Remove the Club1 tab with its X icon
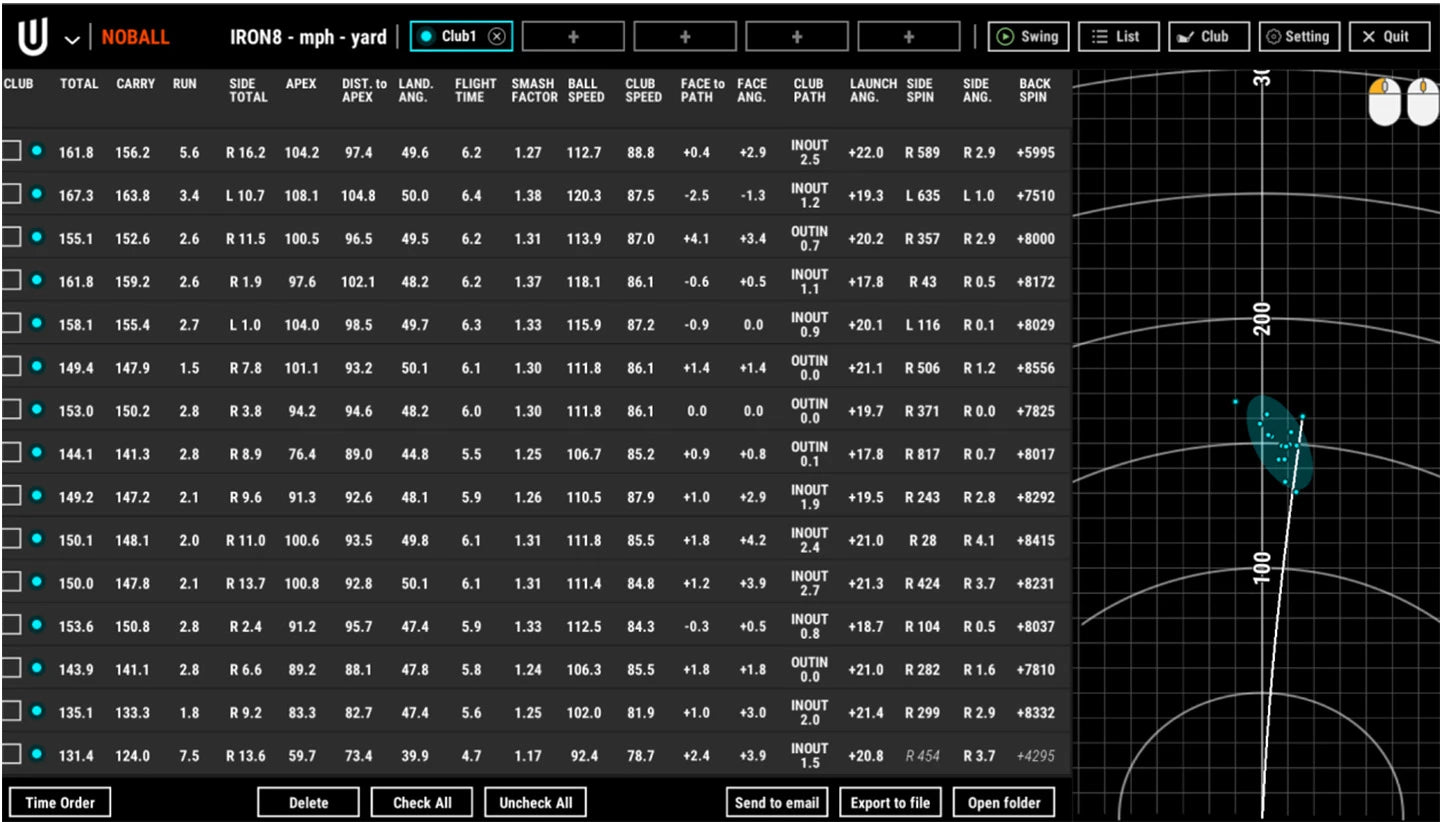Screen dimensions: 1440x822 [497, 37]
